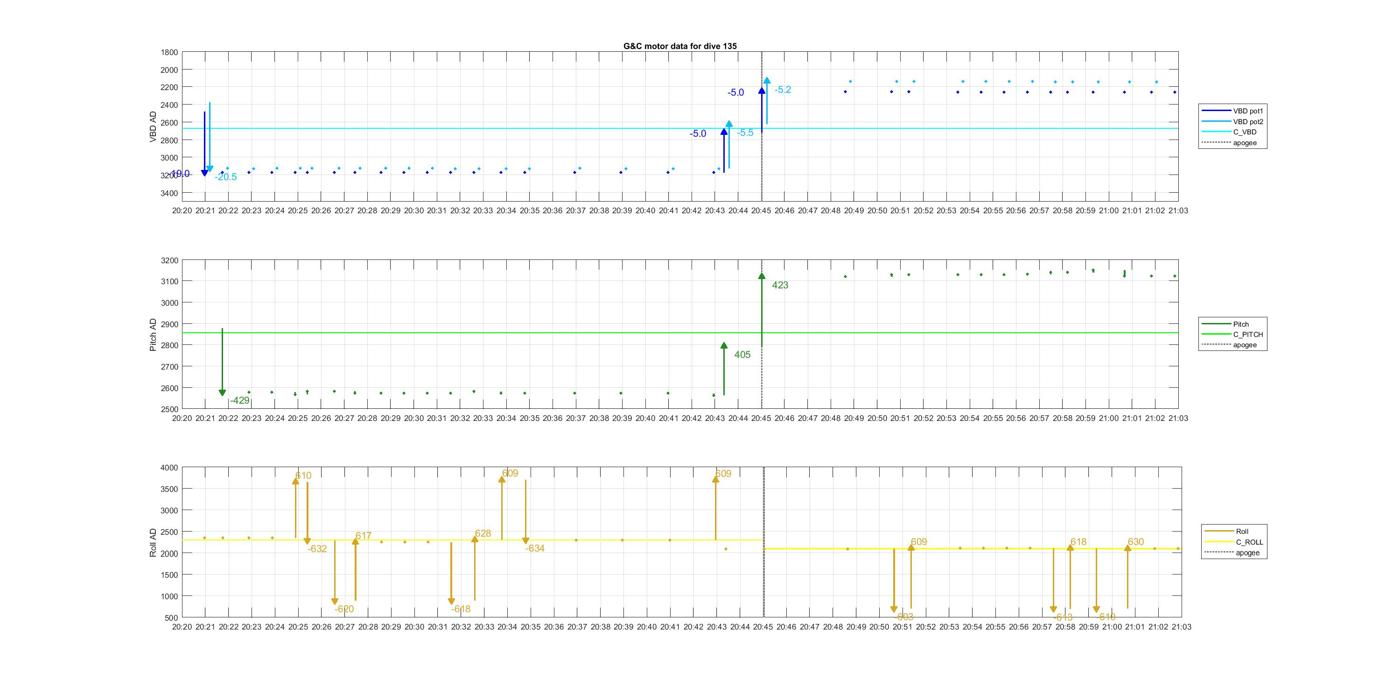The image size is (1400, 693).
Task: Click the '-634' annotation on the Roll plot
Action: 535,549
